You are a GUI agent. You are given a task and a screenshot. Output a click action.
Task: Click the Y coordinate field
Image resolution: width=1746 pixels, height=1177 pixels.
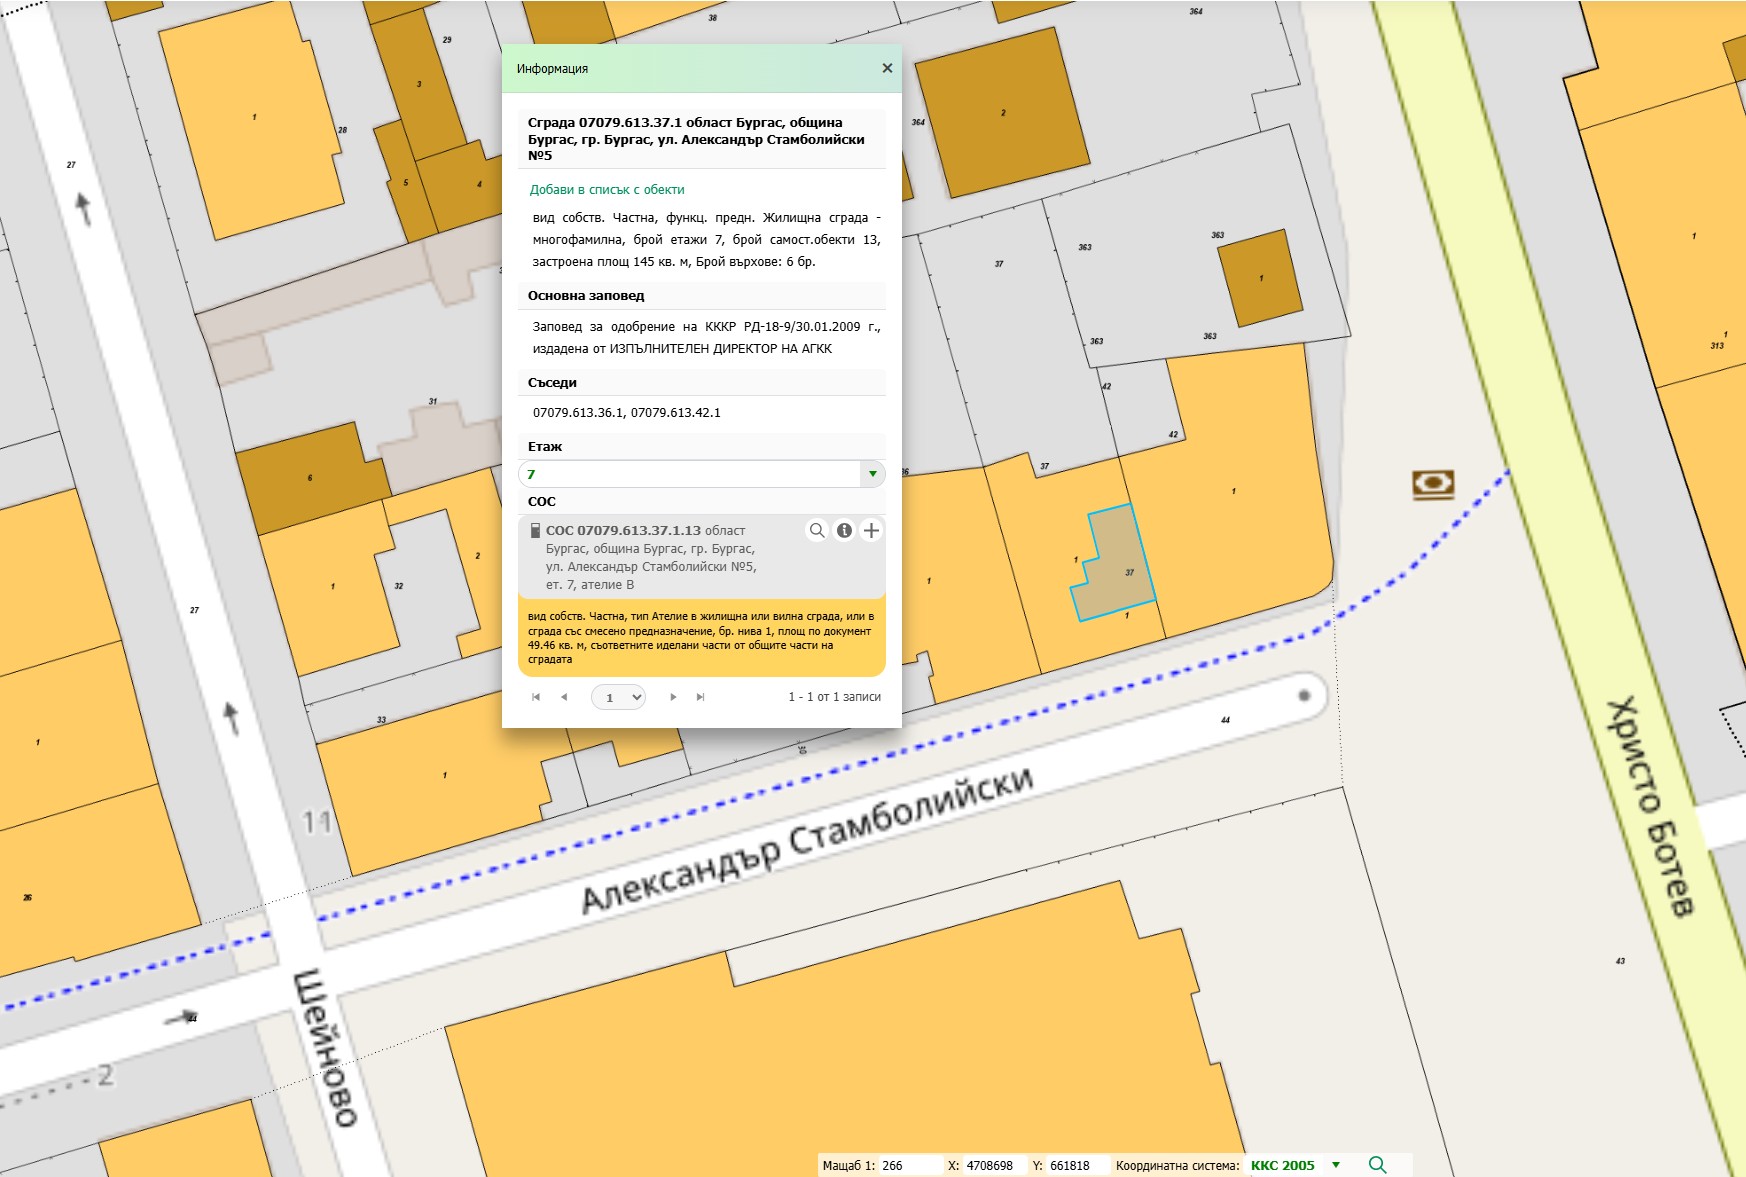coord(1076,1166)
